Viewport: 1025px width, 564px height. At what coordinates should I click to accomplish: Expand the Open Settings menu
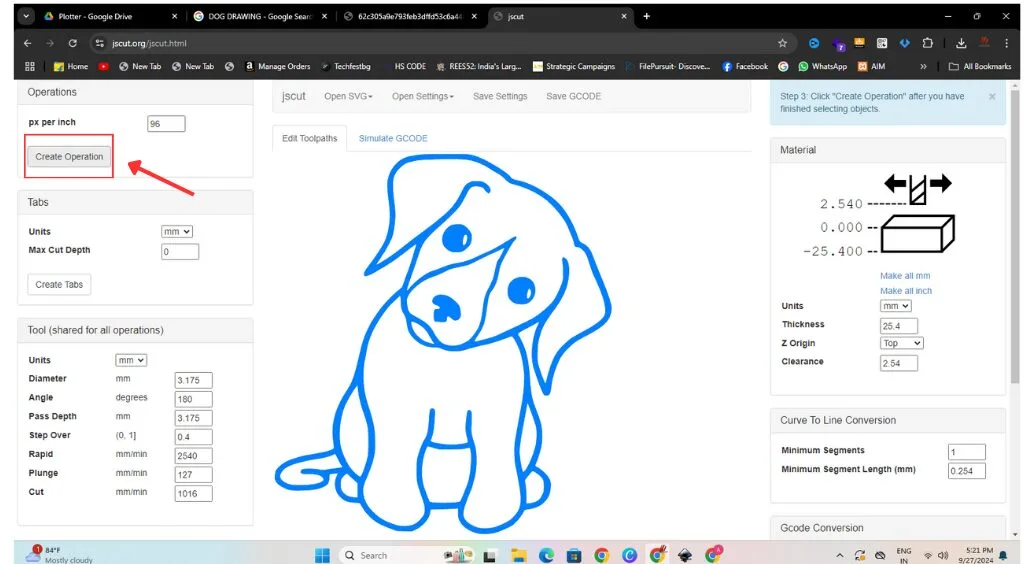[422, 97]
